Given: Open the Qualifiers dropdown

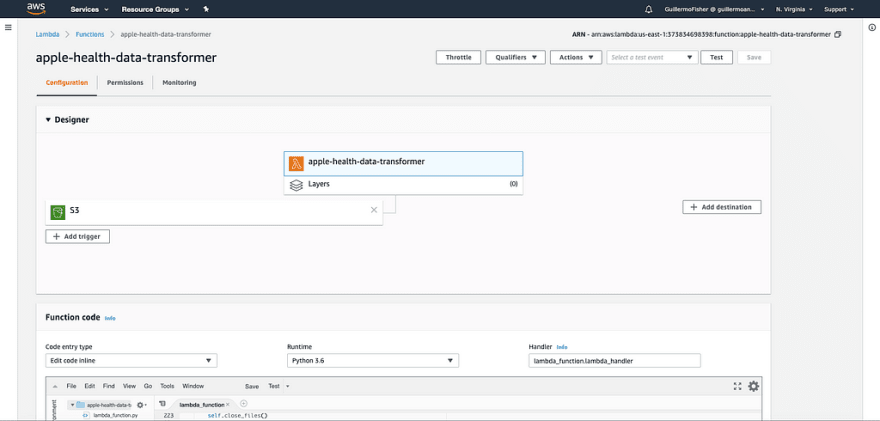Looking at the screenshot, I should pyautogui.click(x=516, y=57).
